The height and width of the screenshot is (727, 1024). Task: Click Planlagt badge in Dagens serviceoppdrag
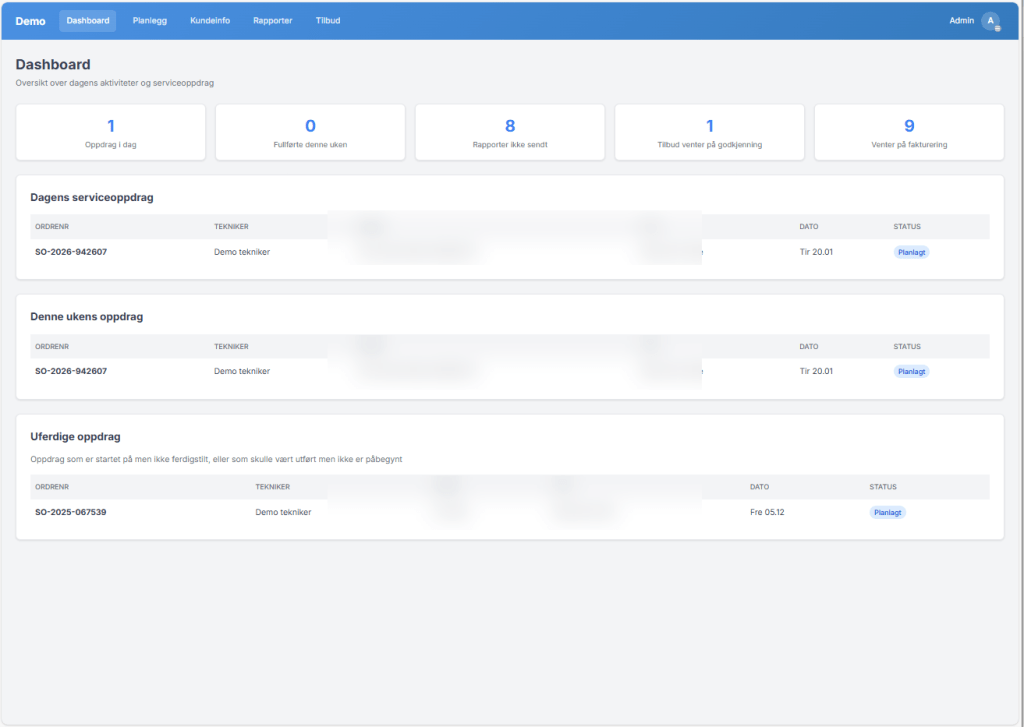tap(911, 252)
